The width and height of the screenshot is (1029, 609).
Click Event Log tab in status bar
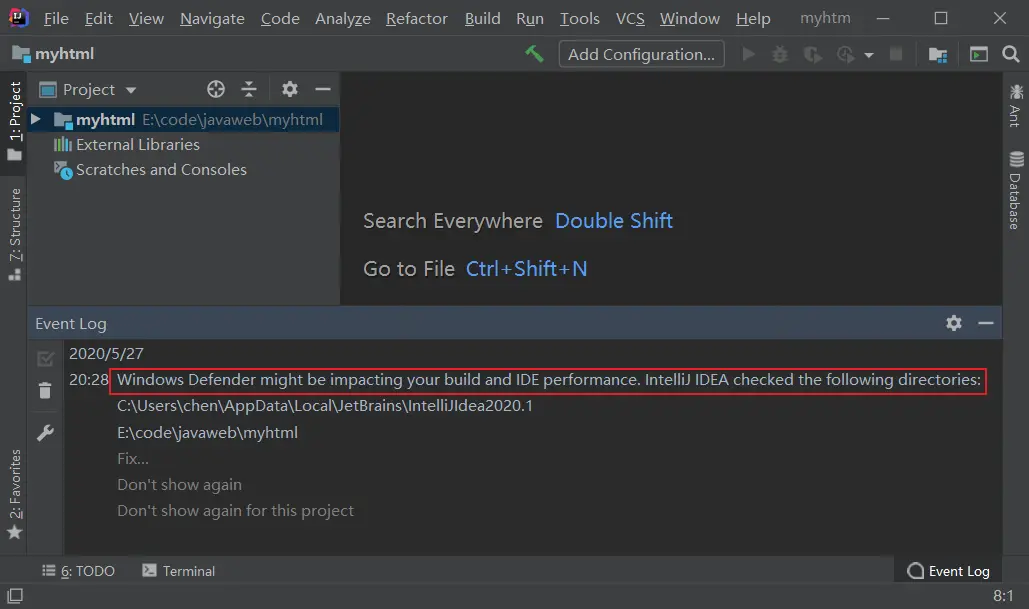(x=948, y=571)
